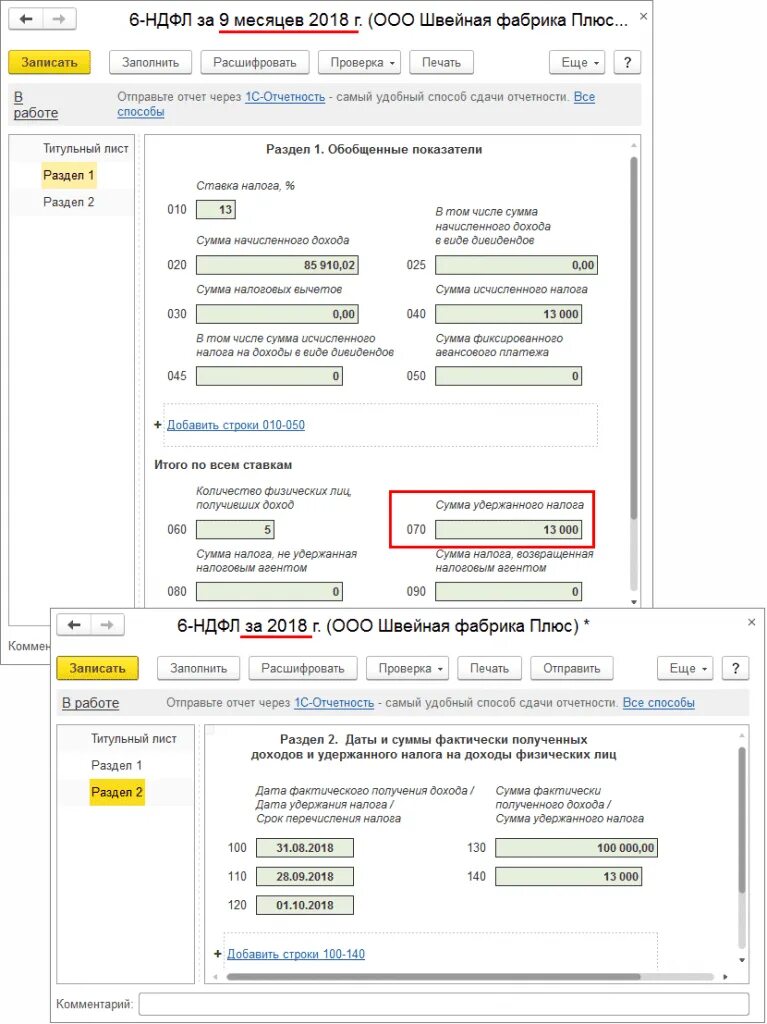
Task: Click field 040 calculated tax 13 000
Action: coord(508,314)
